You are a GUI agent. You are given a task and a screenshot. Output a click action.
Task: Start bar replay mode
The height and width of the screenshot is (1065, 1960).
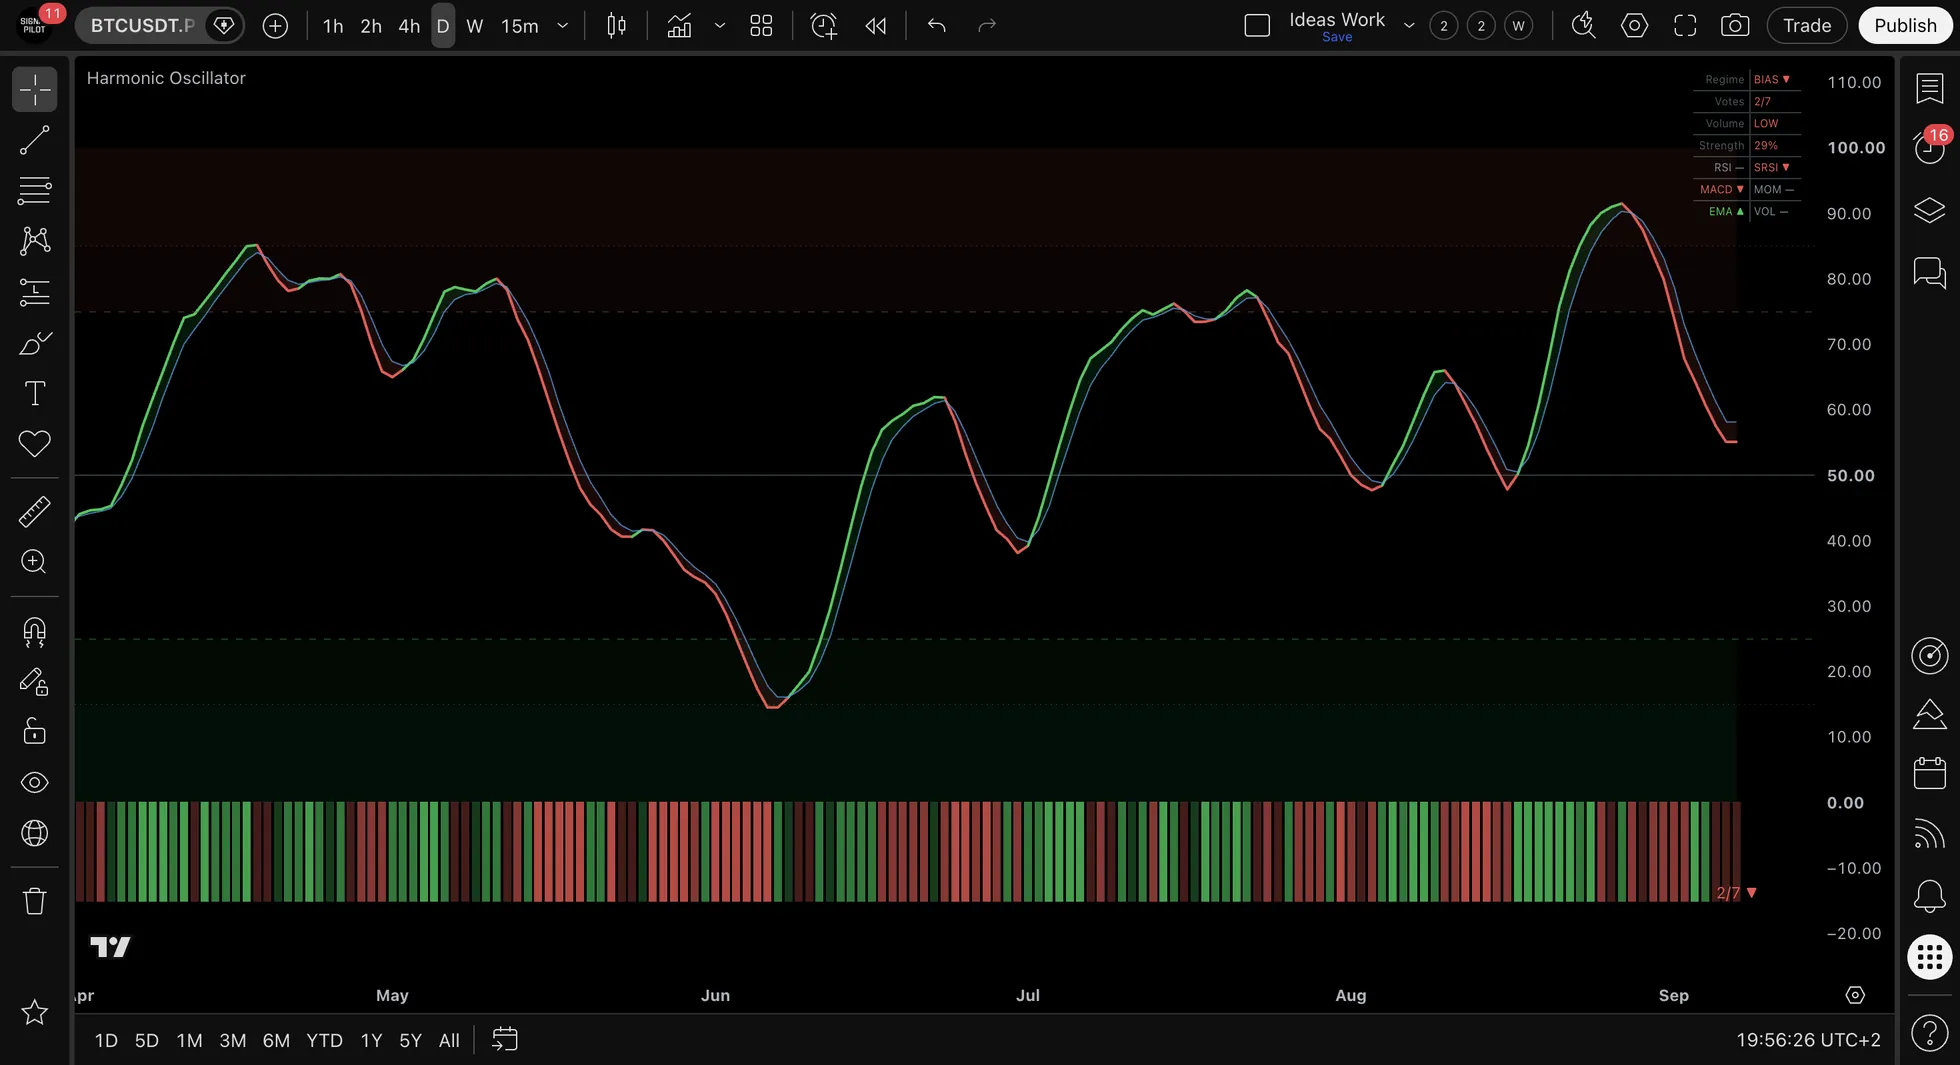(x=876, y=26)
